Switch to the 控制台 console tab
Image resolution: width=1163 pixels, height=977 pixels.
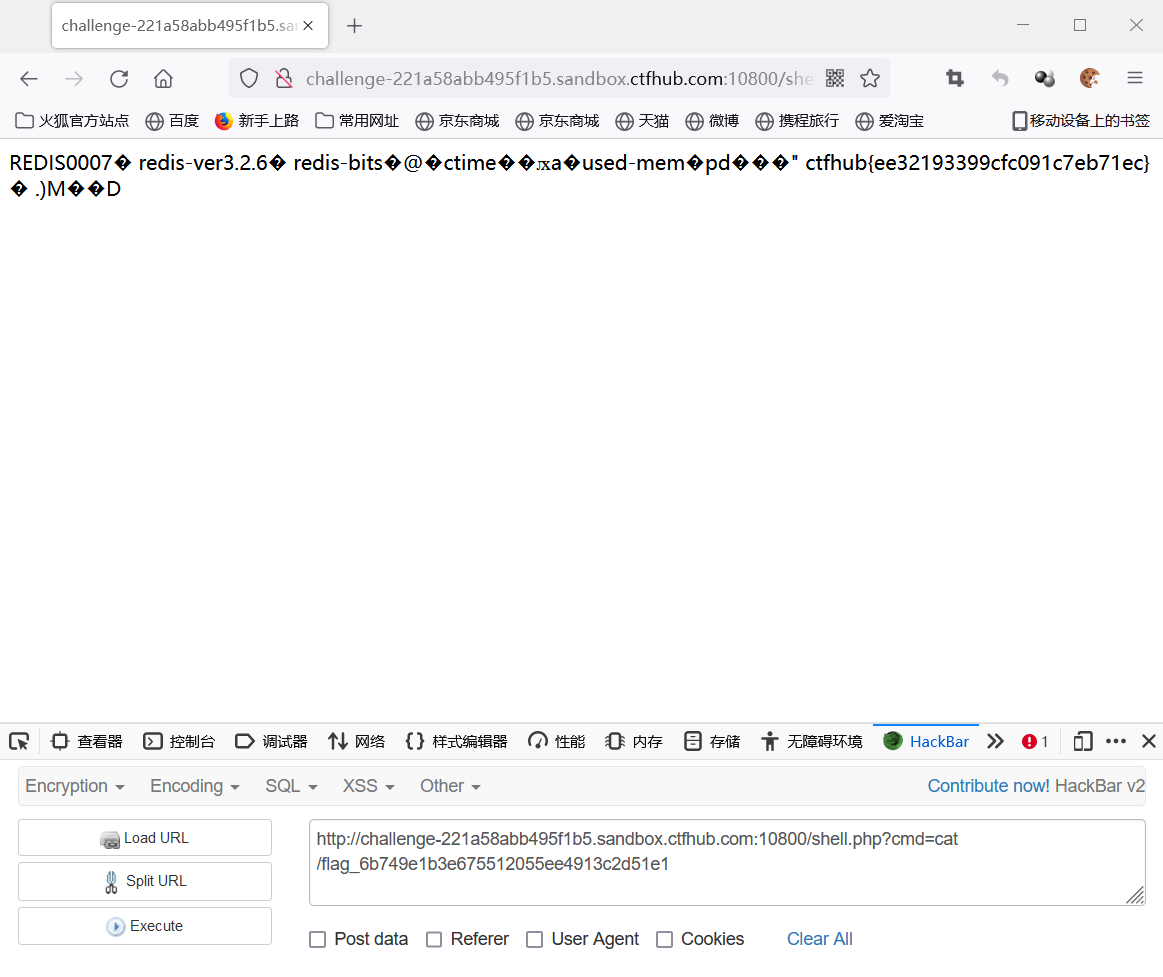(x=179, y=741)
